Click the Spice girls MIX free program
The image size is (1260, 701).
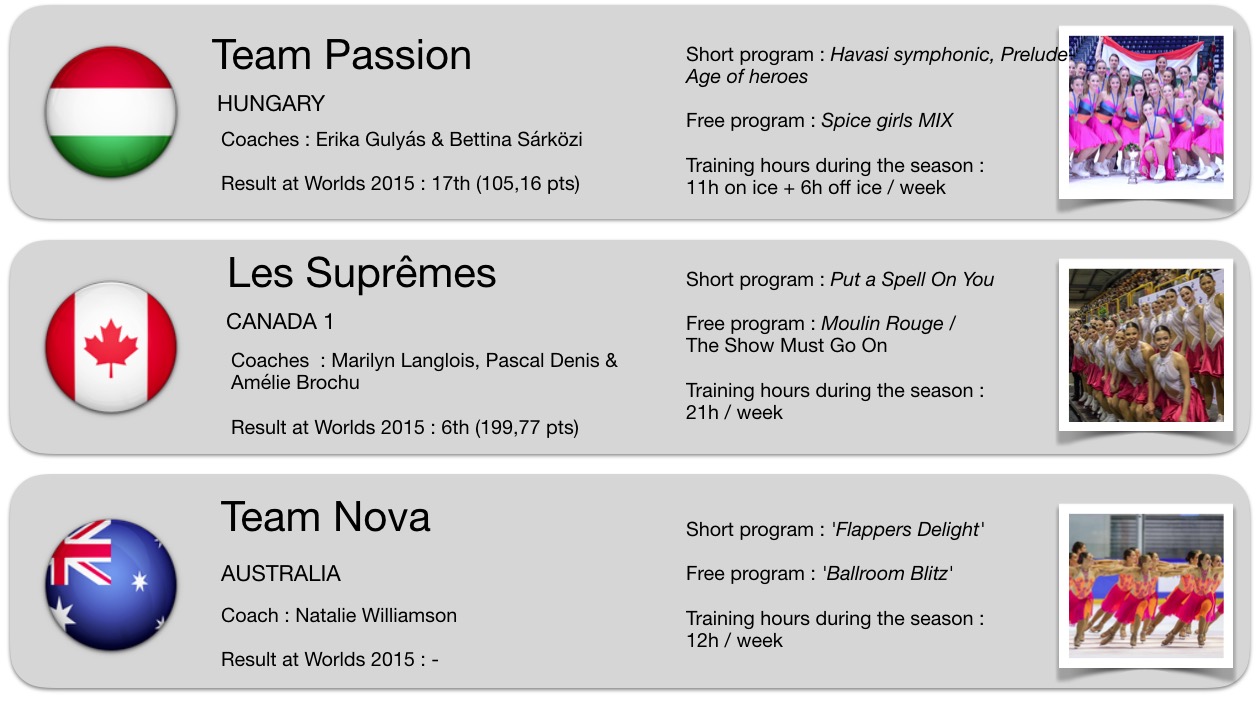pyautogui.click(x=887, y=121)
